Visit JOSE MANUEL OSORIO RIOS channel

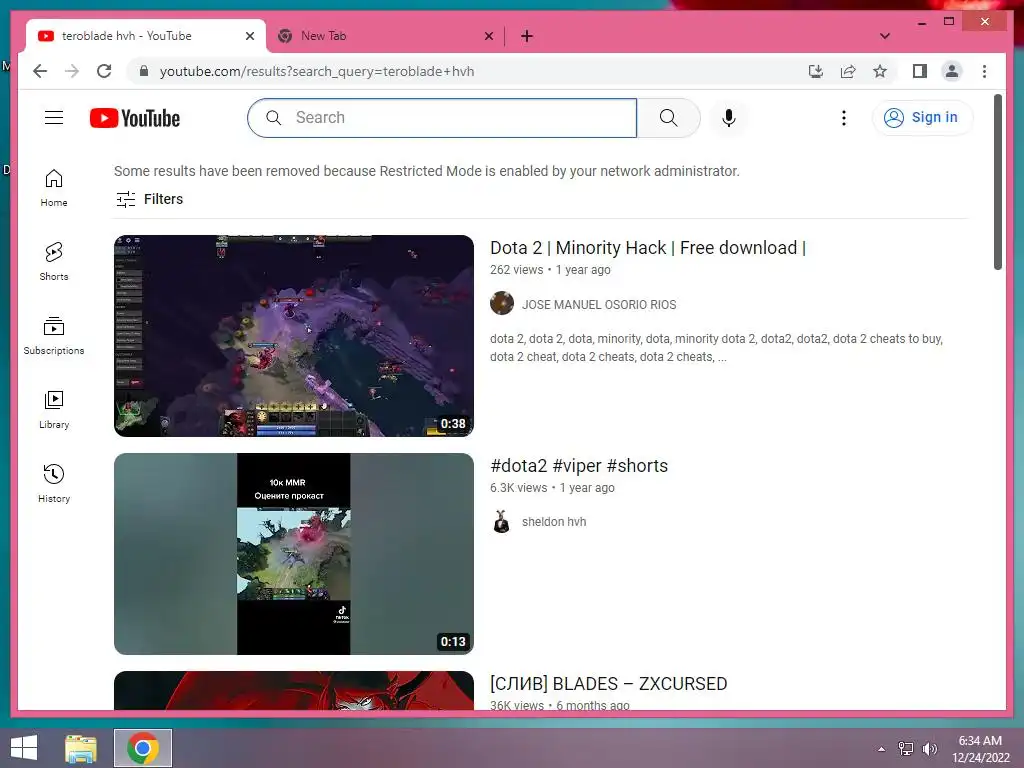point(599,305)
